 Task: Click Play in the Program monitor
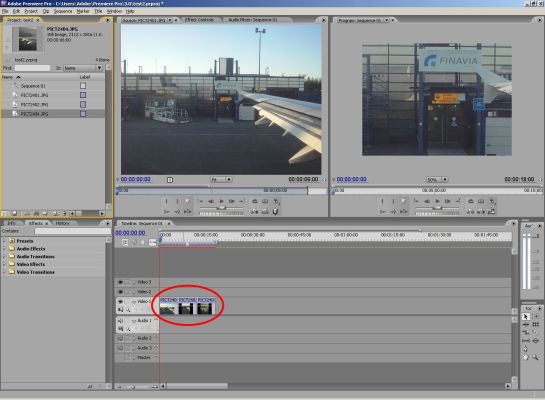pos(437,201)
